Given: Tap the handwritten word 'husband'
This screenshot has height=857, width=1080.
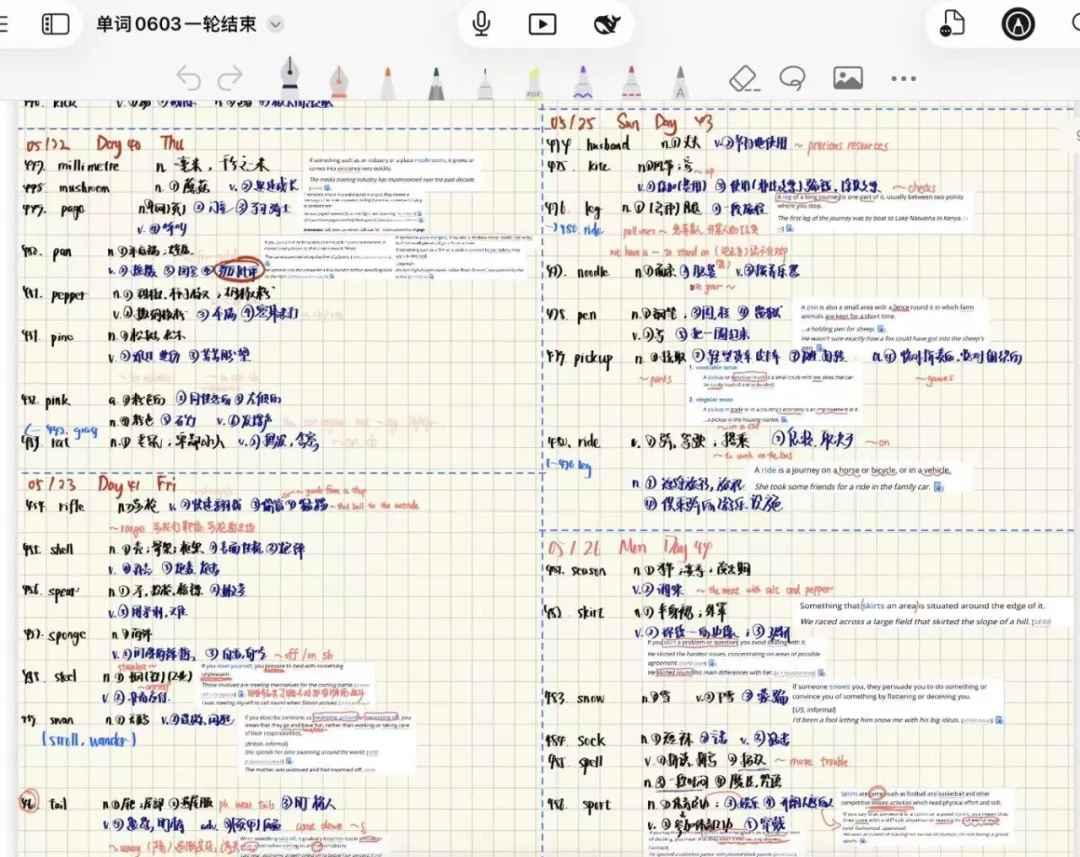Looking at the screenshot, I should point(608,145).
